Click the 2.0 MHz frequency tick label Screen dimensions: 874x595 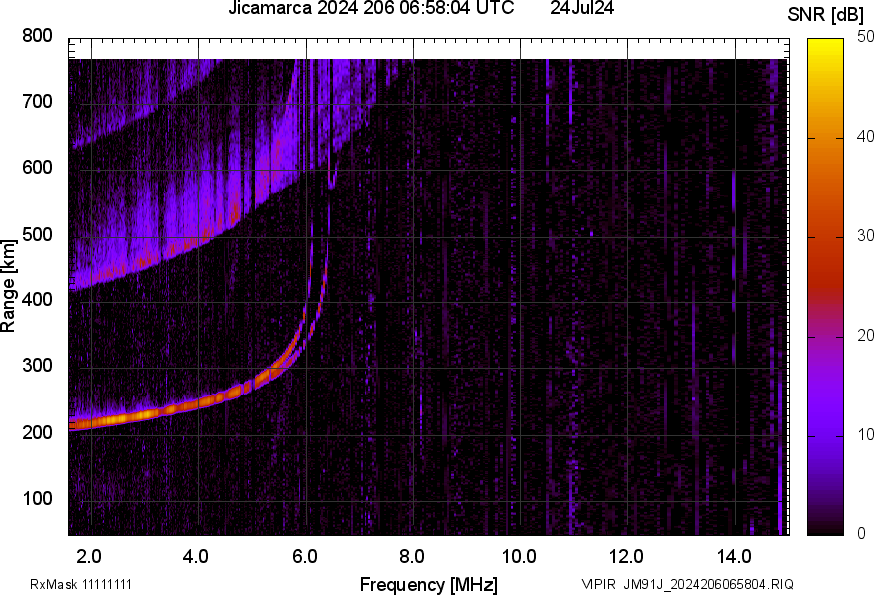(x=90, y=554)
